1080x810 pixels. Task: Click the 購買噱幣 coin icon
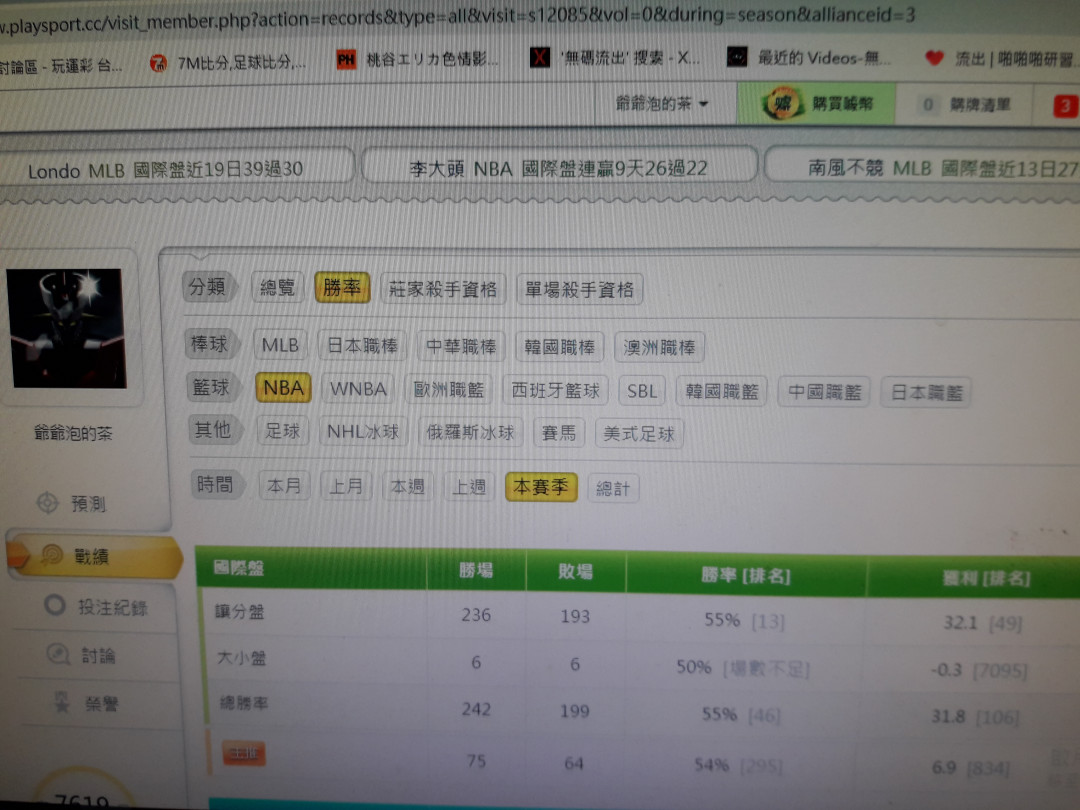pos(782,103)
